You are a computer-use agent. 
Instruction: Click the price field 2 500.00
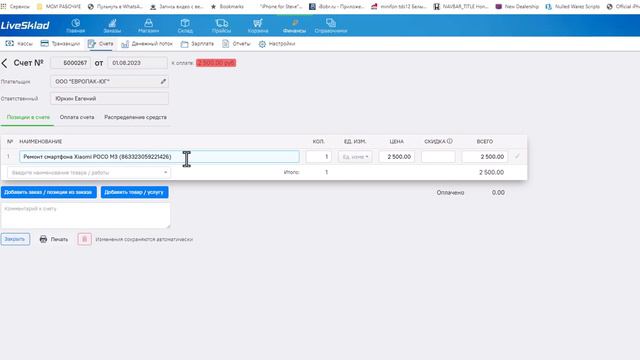coord(397,157)
